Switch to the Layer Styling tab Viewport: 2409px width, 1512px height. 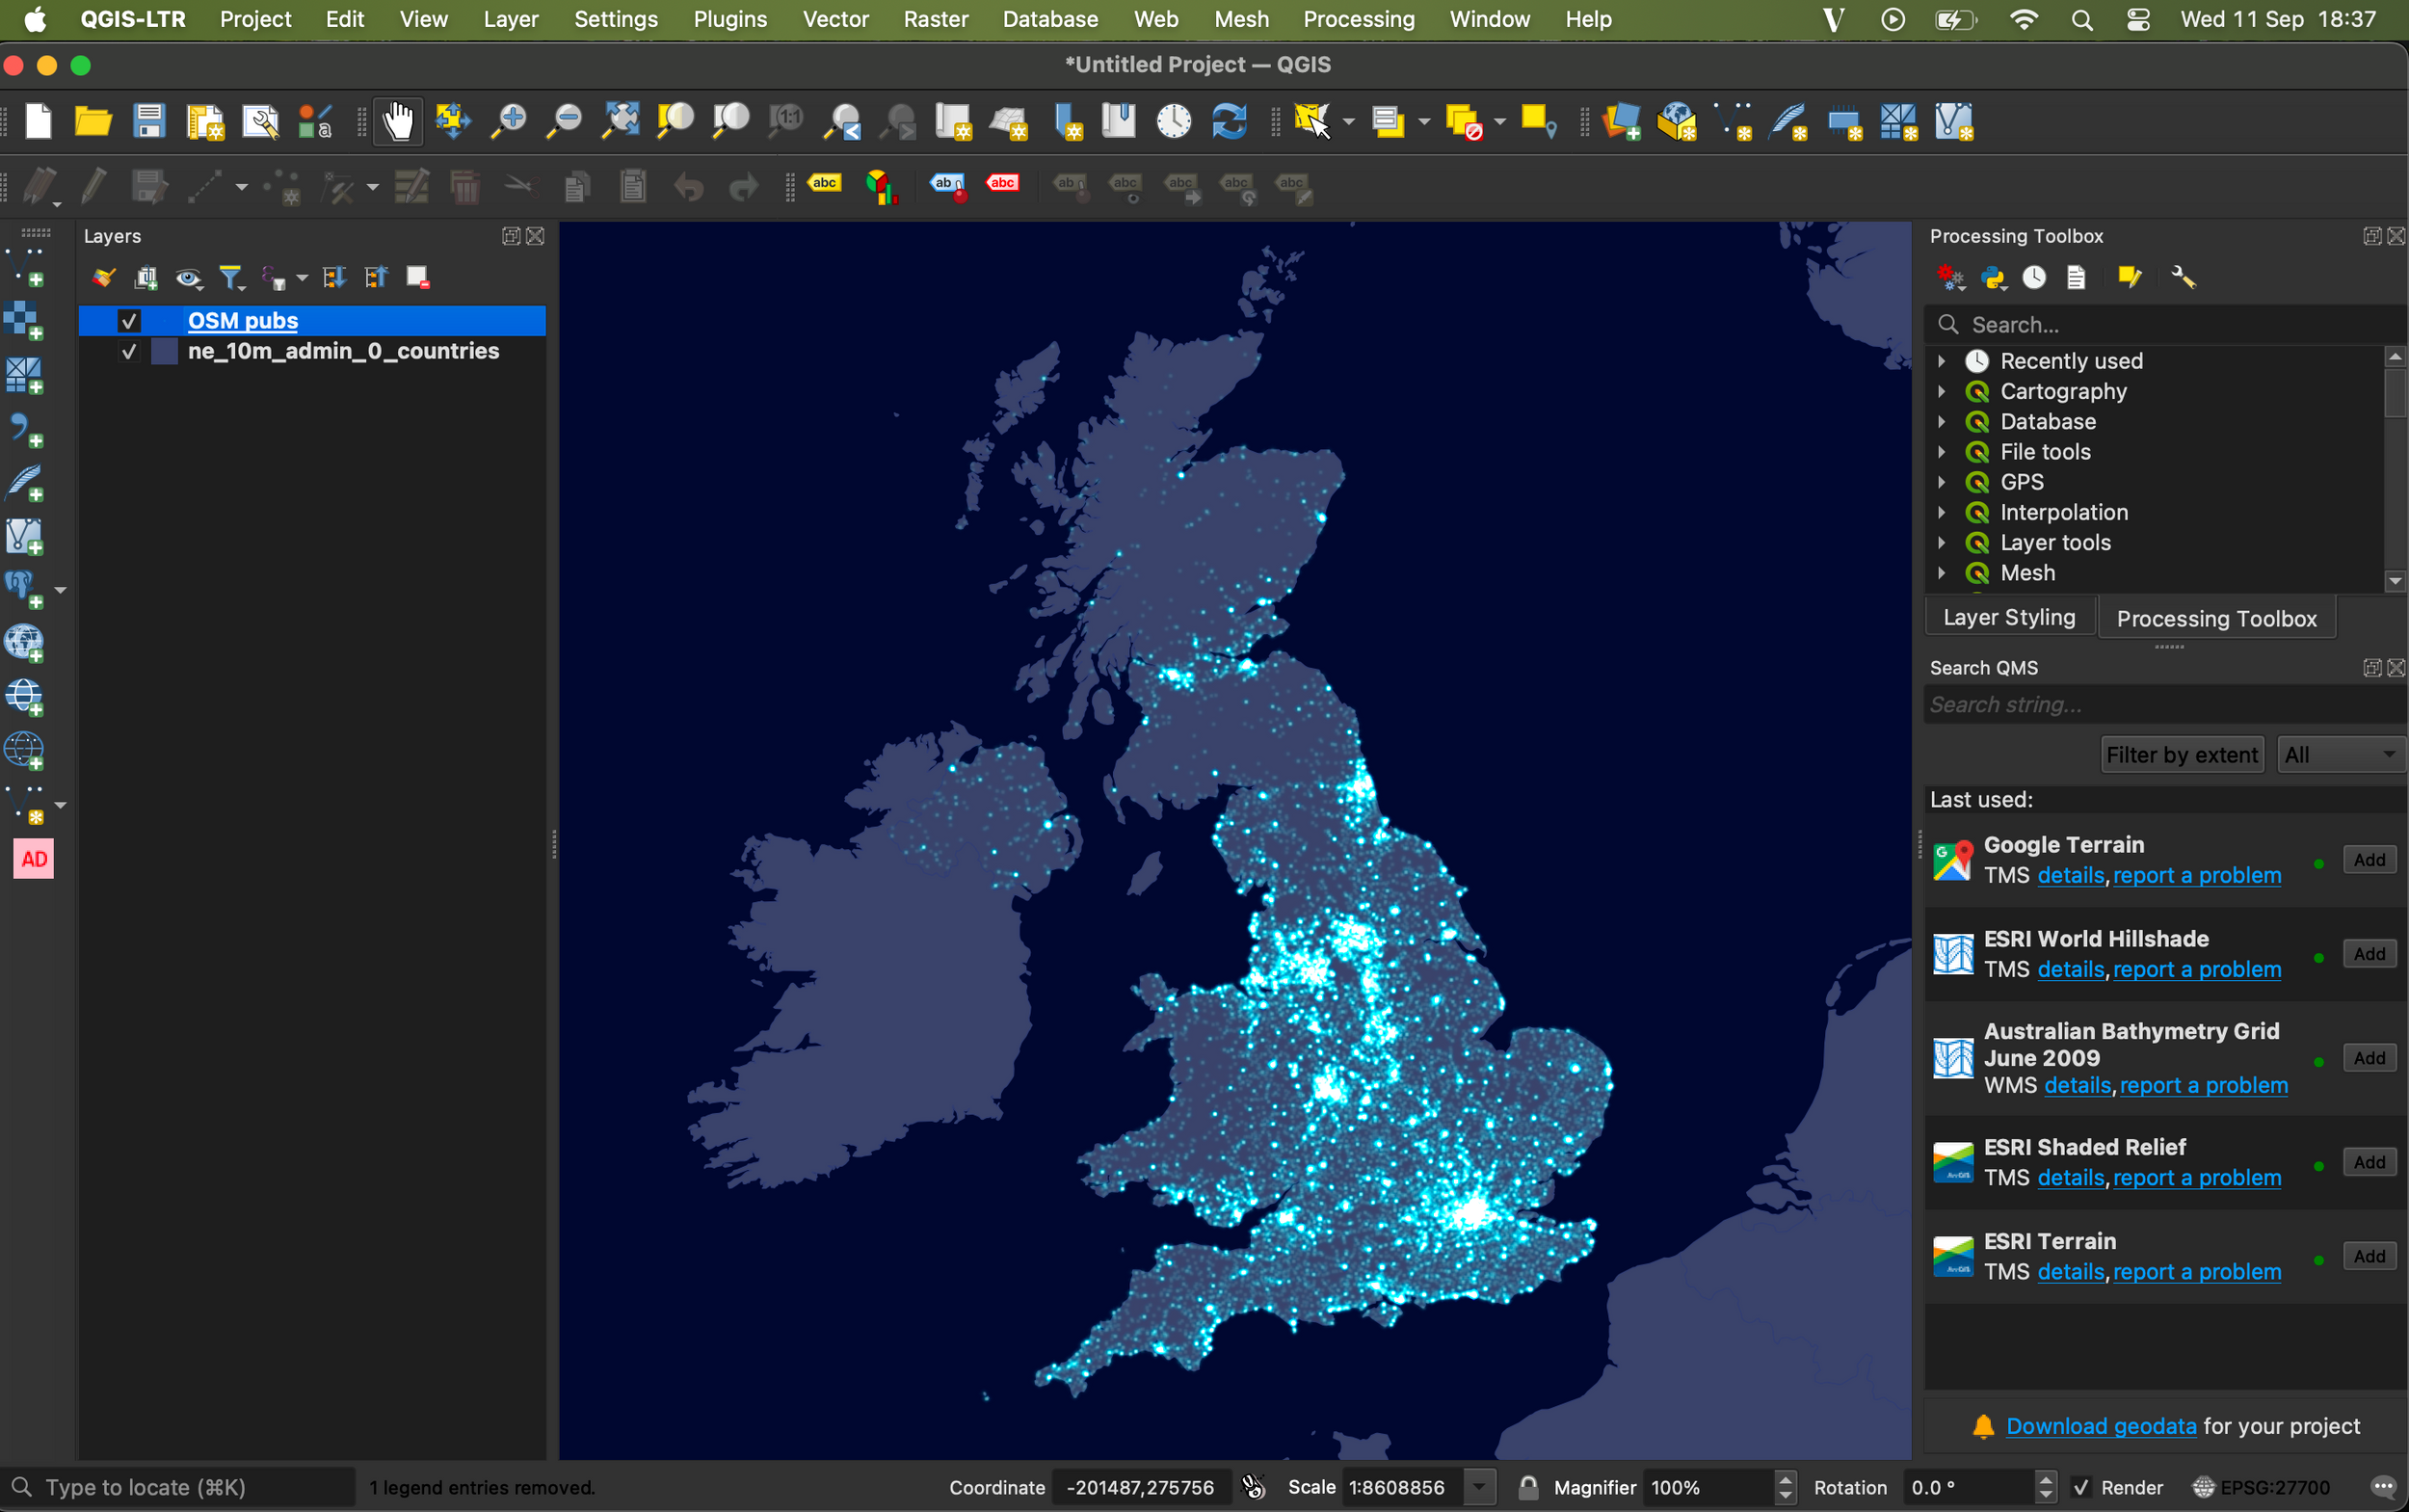2009,617
